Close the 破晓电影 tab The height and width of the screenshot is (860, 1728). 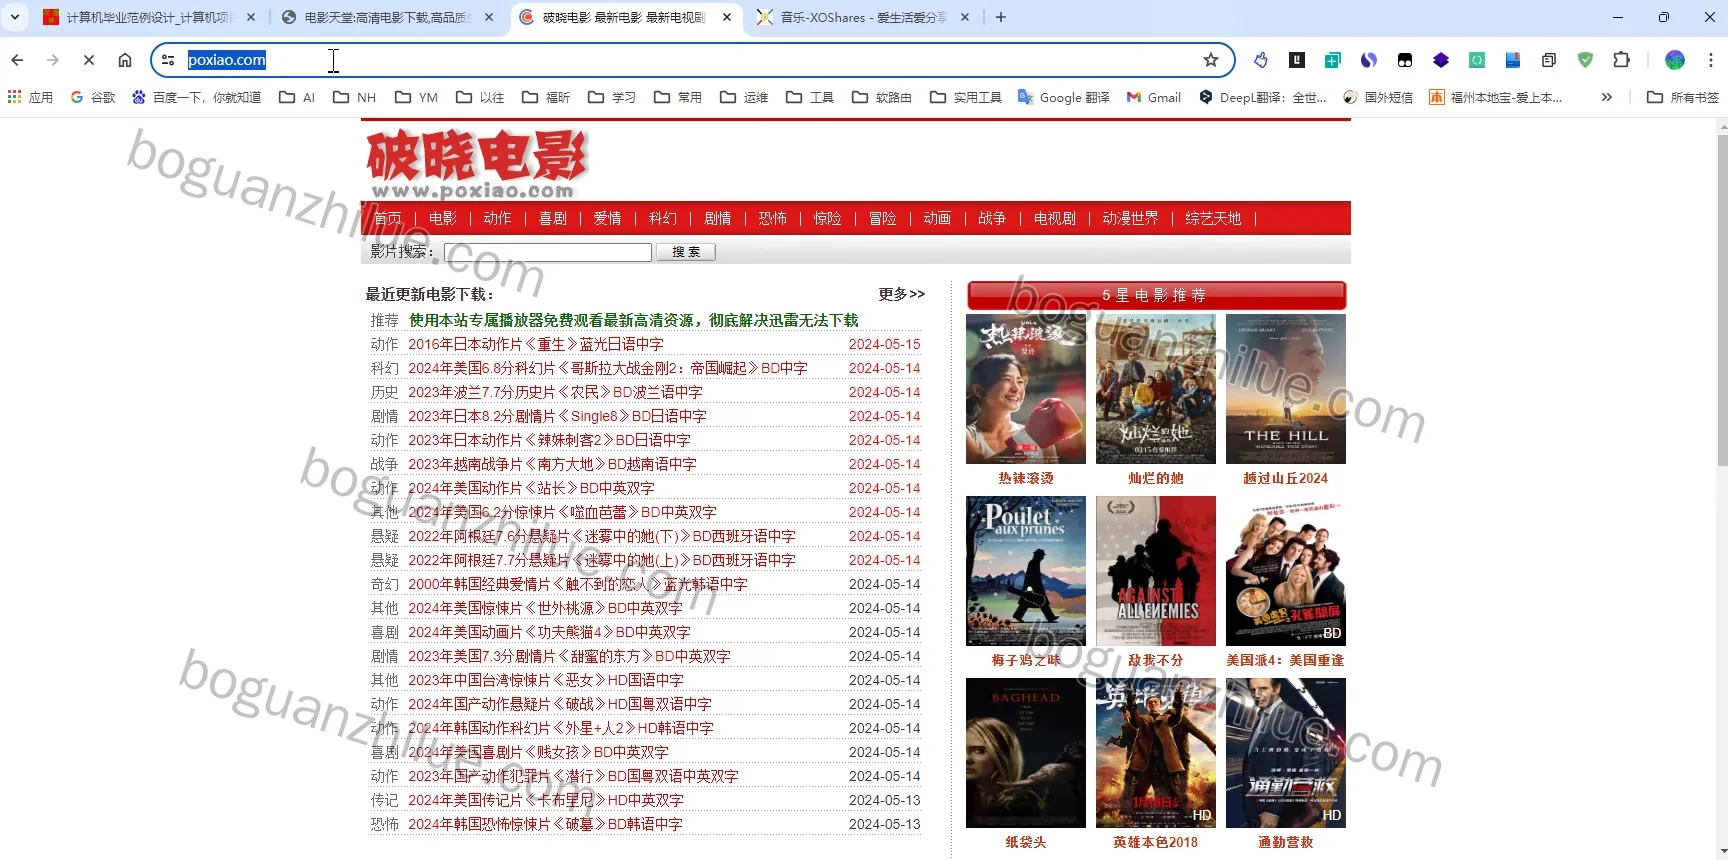click(727, 17)
